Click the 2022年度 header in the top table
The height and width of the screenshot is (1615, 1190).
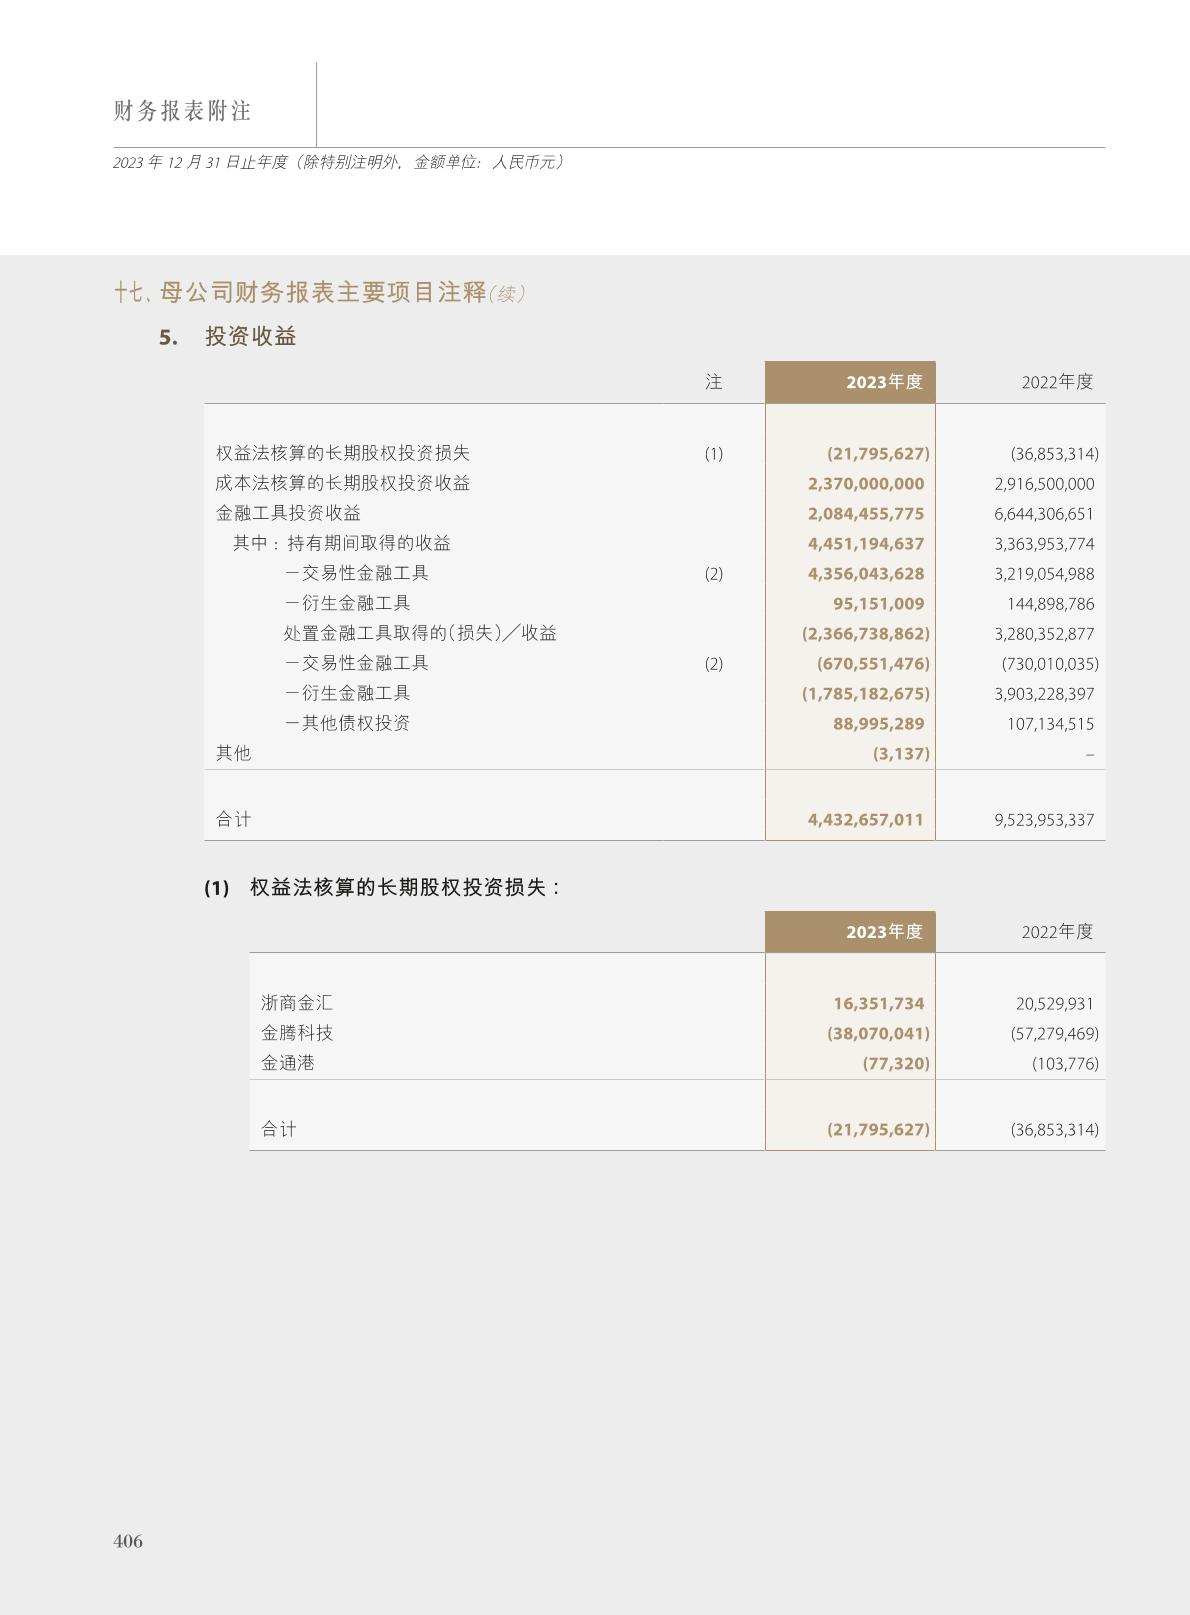[x=1057, y=382]
